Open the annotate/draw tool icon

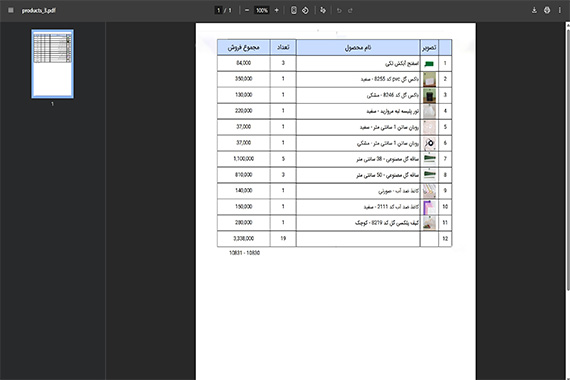point(323,10)
